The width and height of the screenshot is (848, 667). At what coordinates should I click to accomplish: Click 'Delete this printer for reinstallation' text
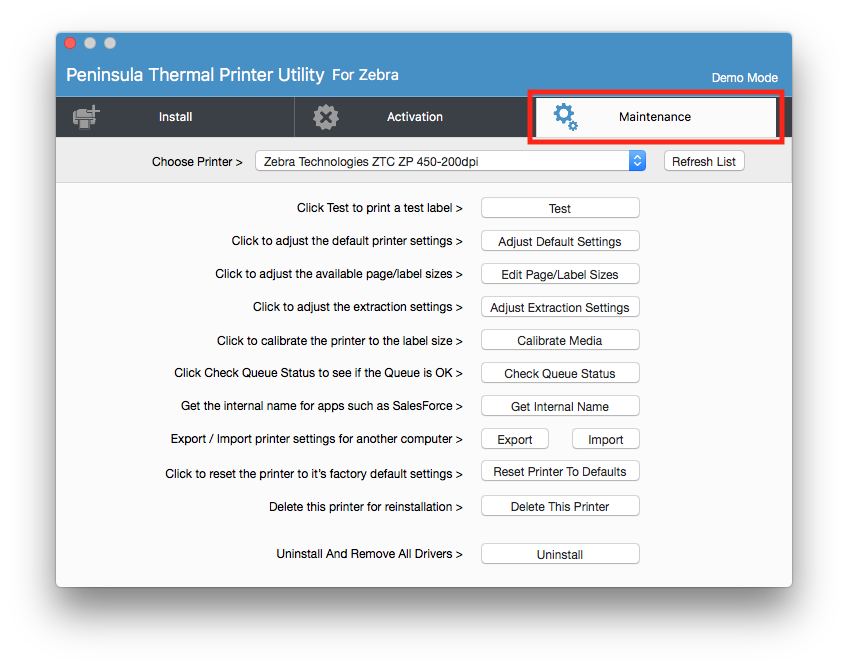[x=366, y=507]
